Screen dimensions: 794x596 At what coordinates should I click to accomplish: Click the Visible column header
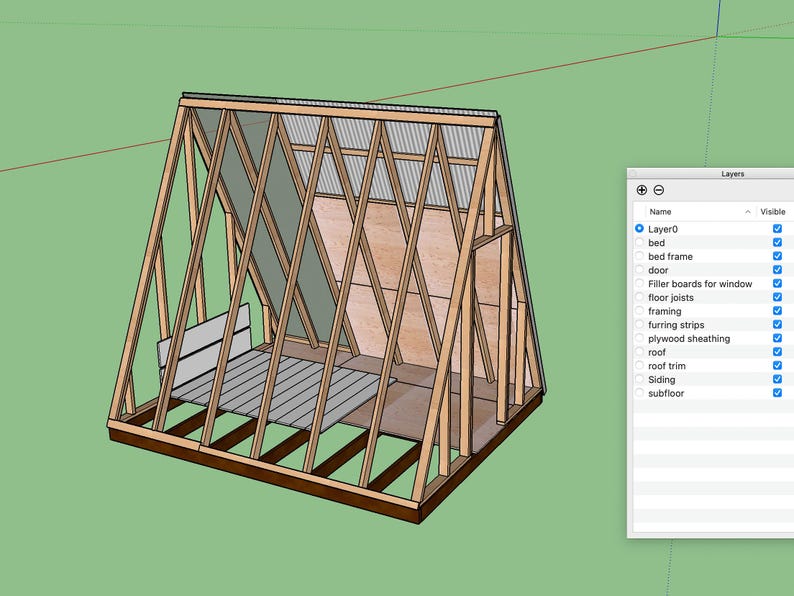pyautogui.click(x=773, y=212)
